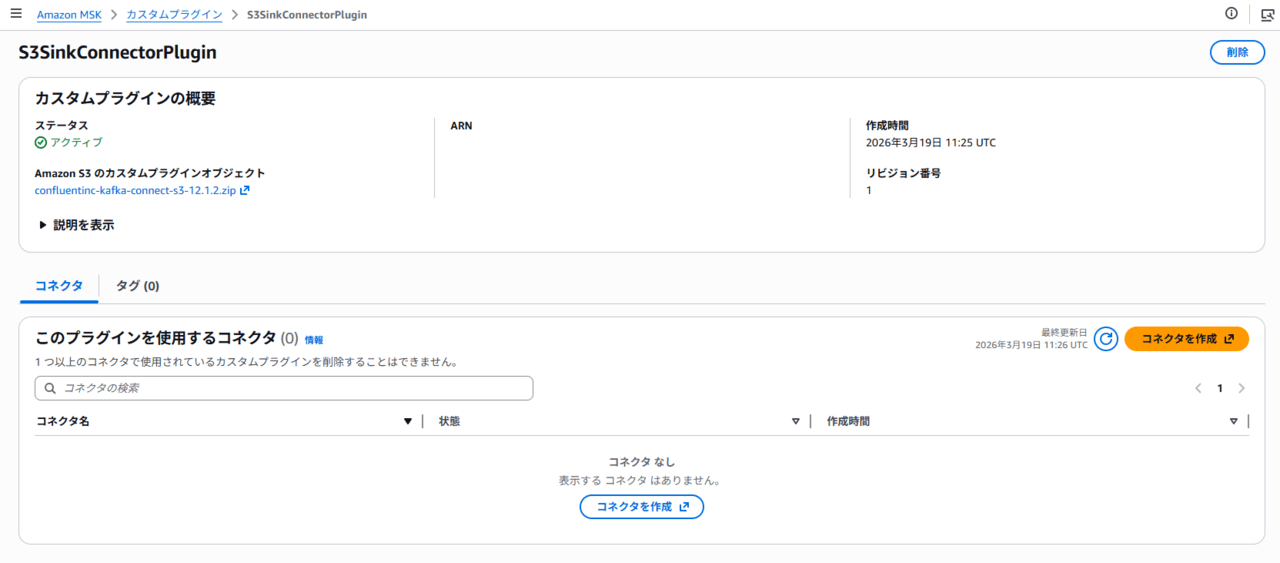Click the orange コネクタを作成 button

1186,339
